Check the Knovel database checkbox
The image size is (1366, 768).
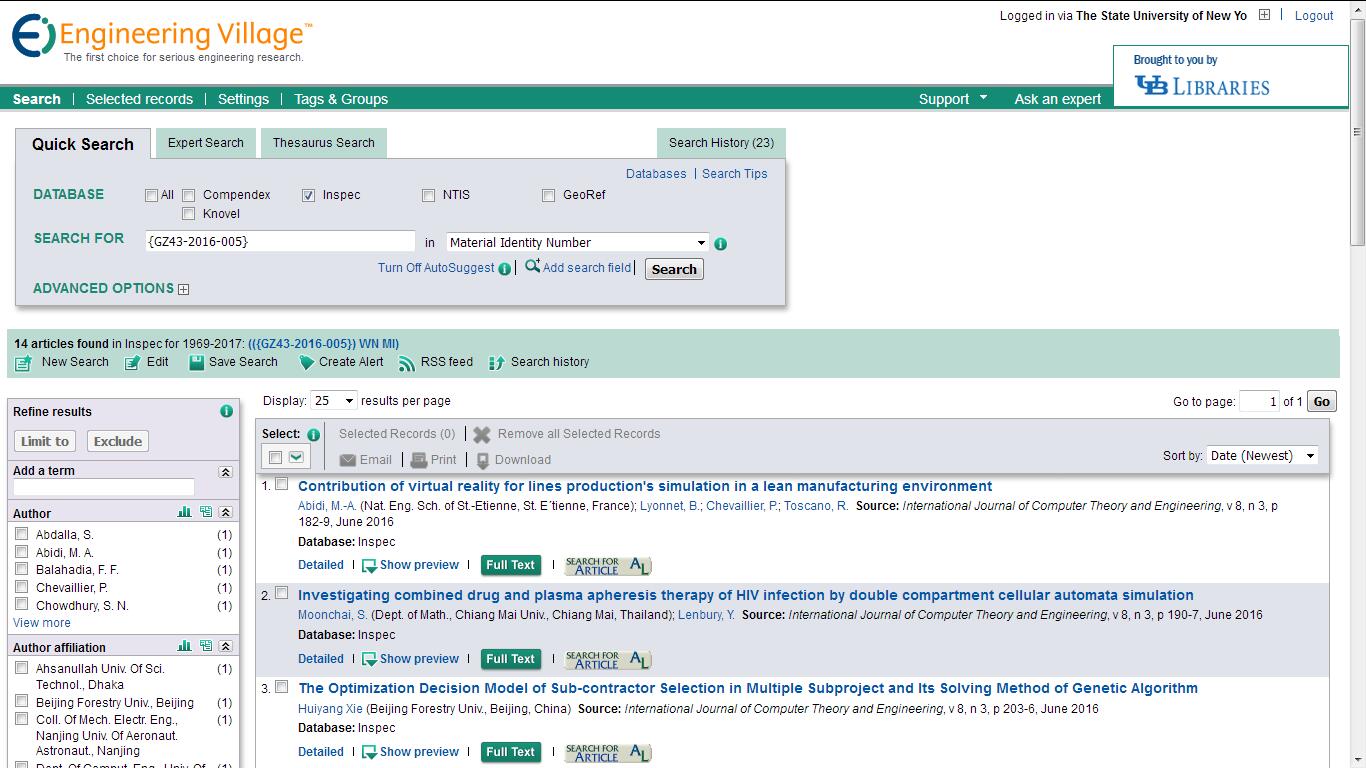click(x=188, y=214)
